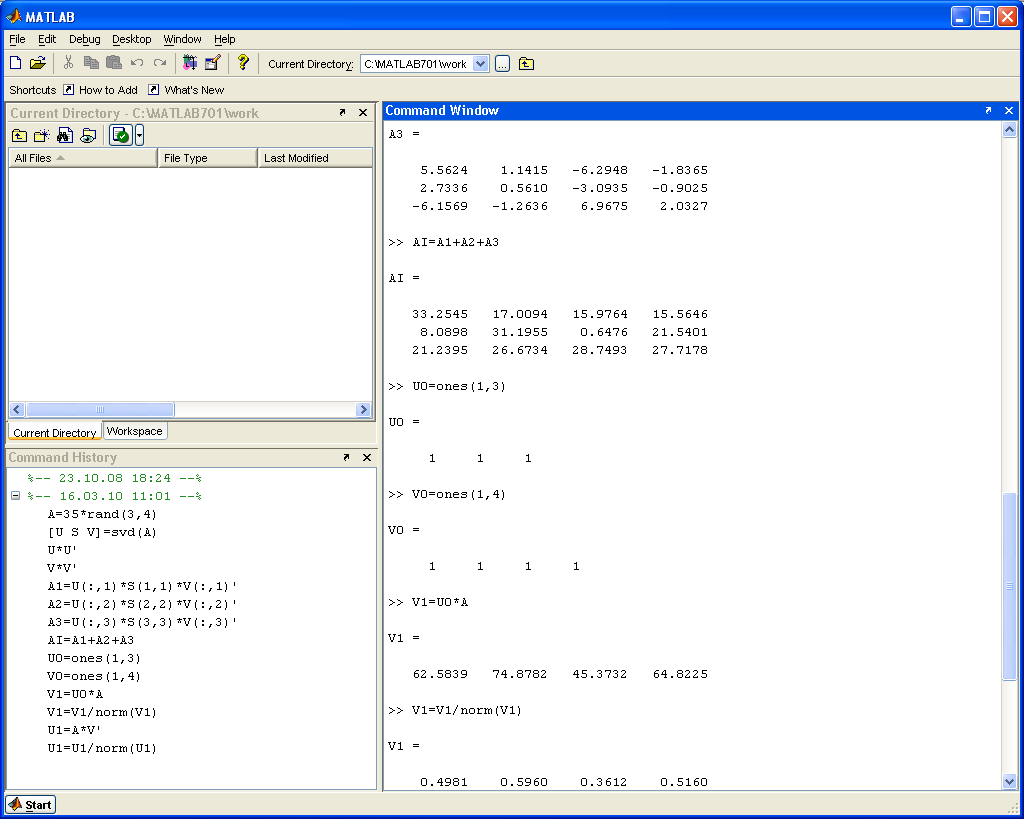The width and height of the screenshot is (1024, 819).
Task: Open the File menu
Action: click(x=17, y=39)
